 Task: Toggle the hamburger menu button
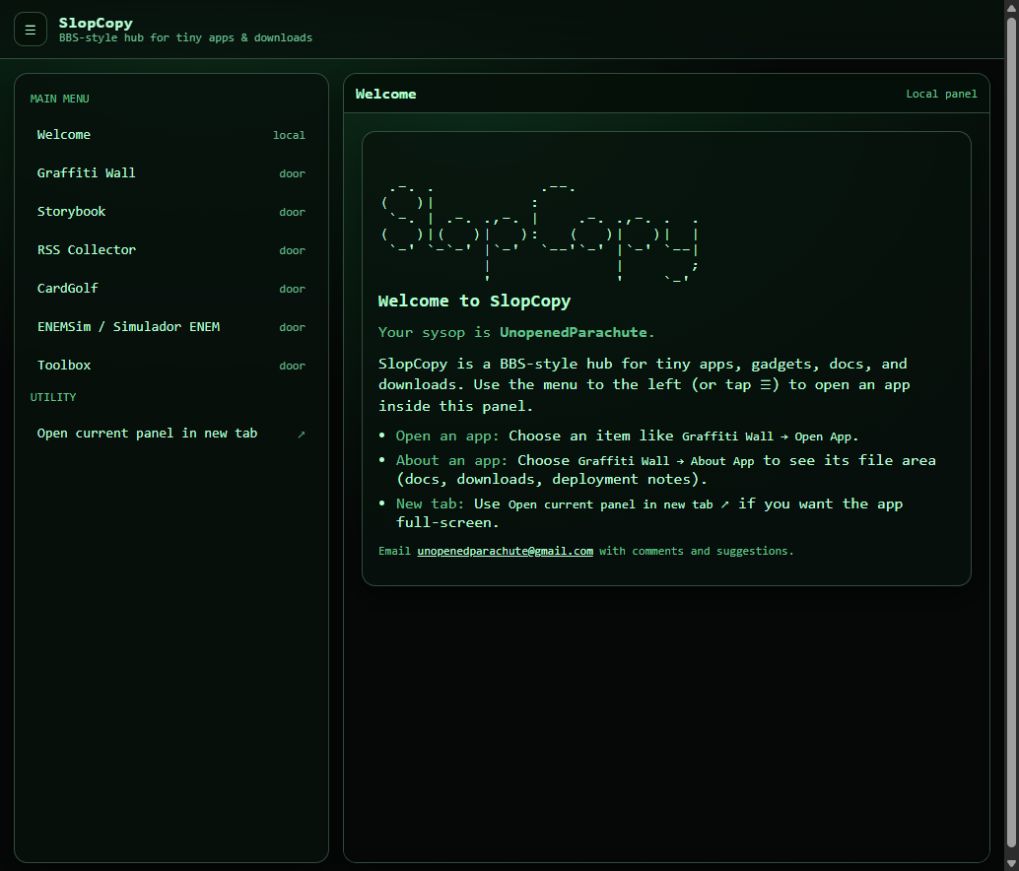30,29
